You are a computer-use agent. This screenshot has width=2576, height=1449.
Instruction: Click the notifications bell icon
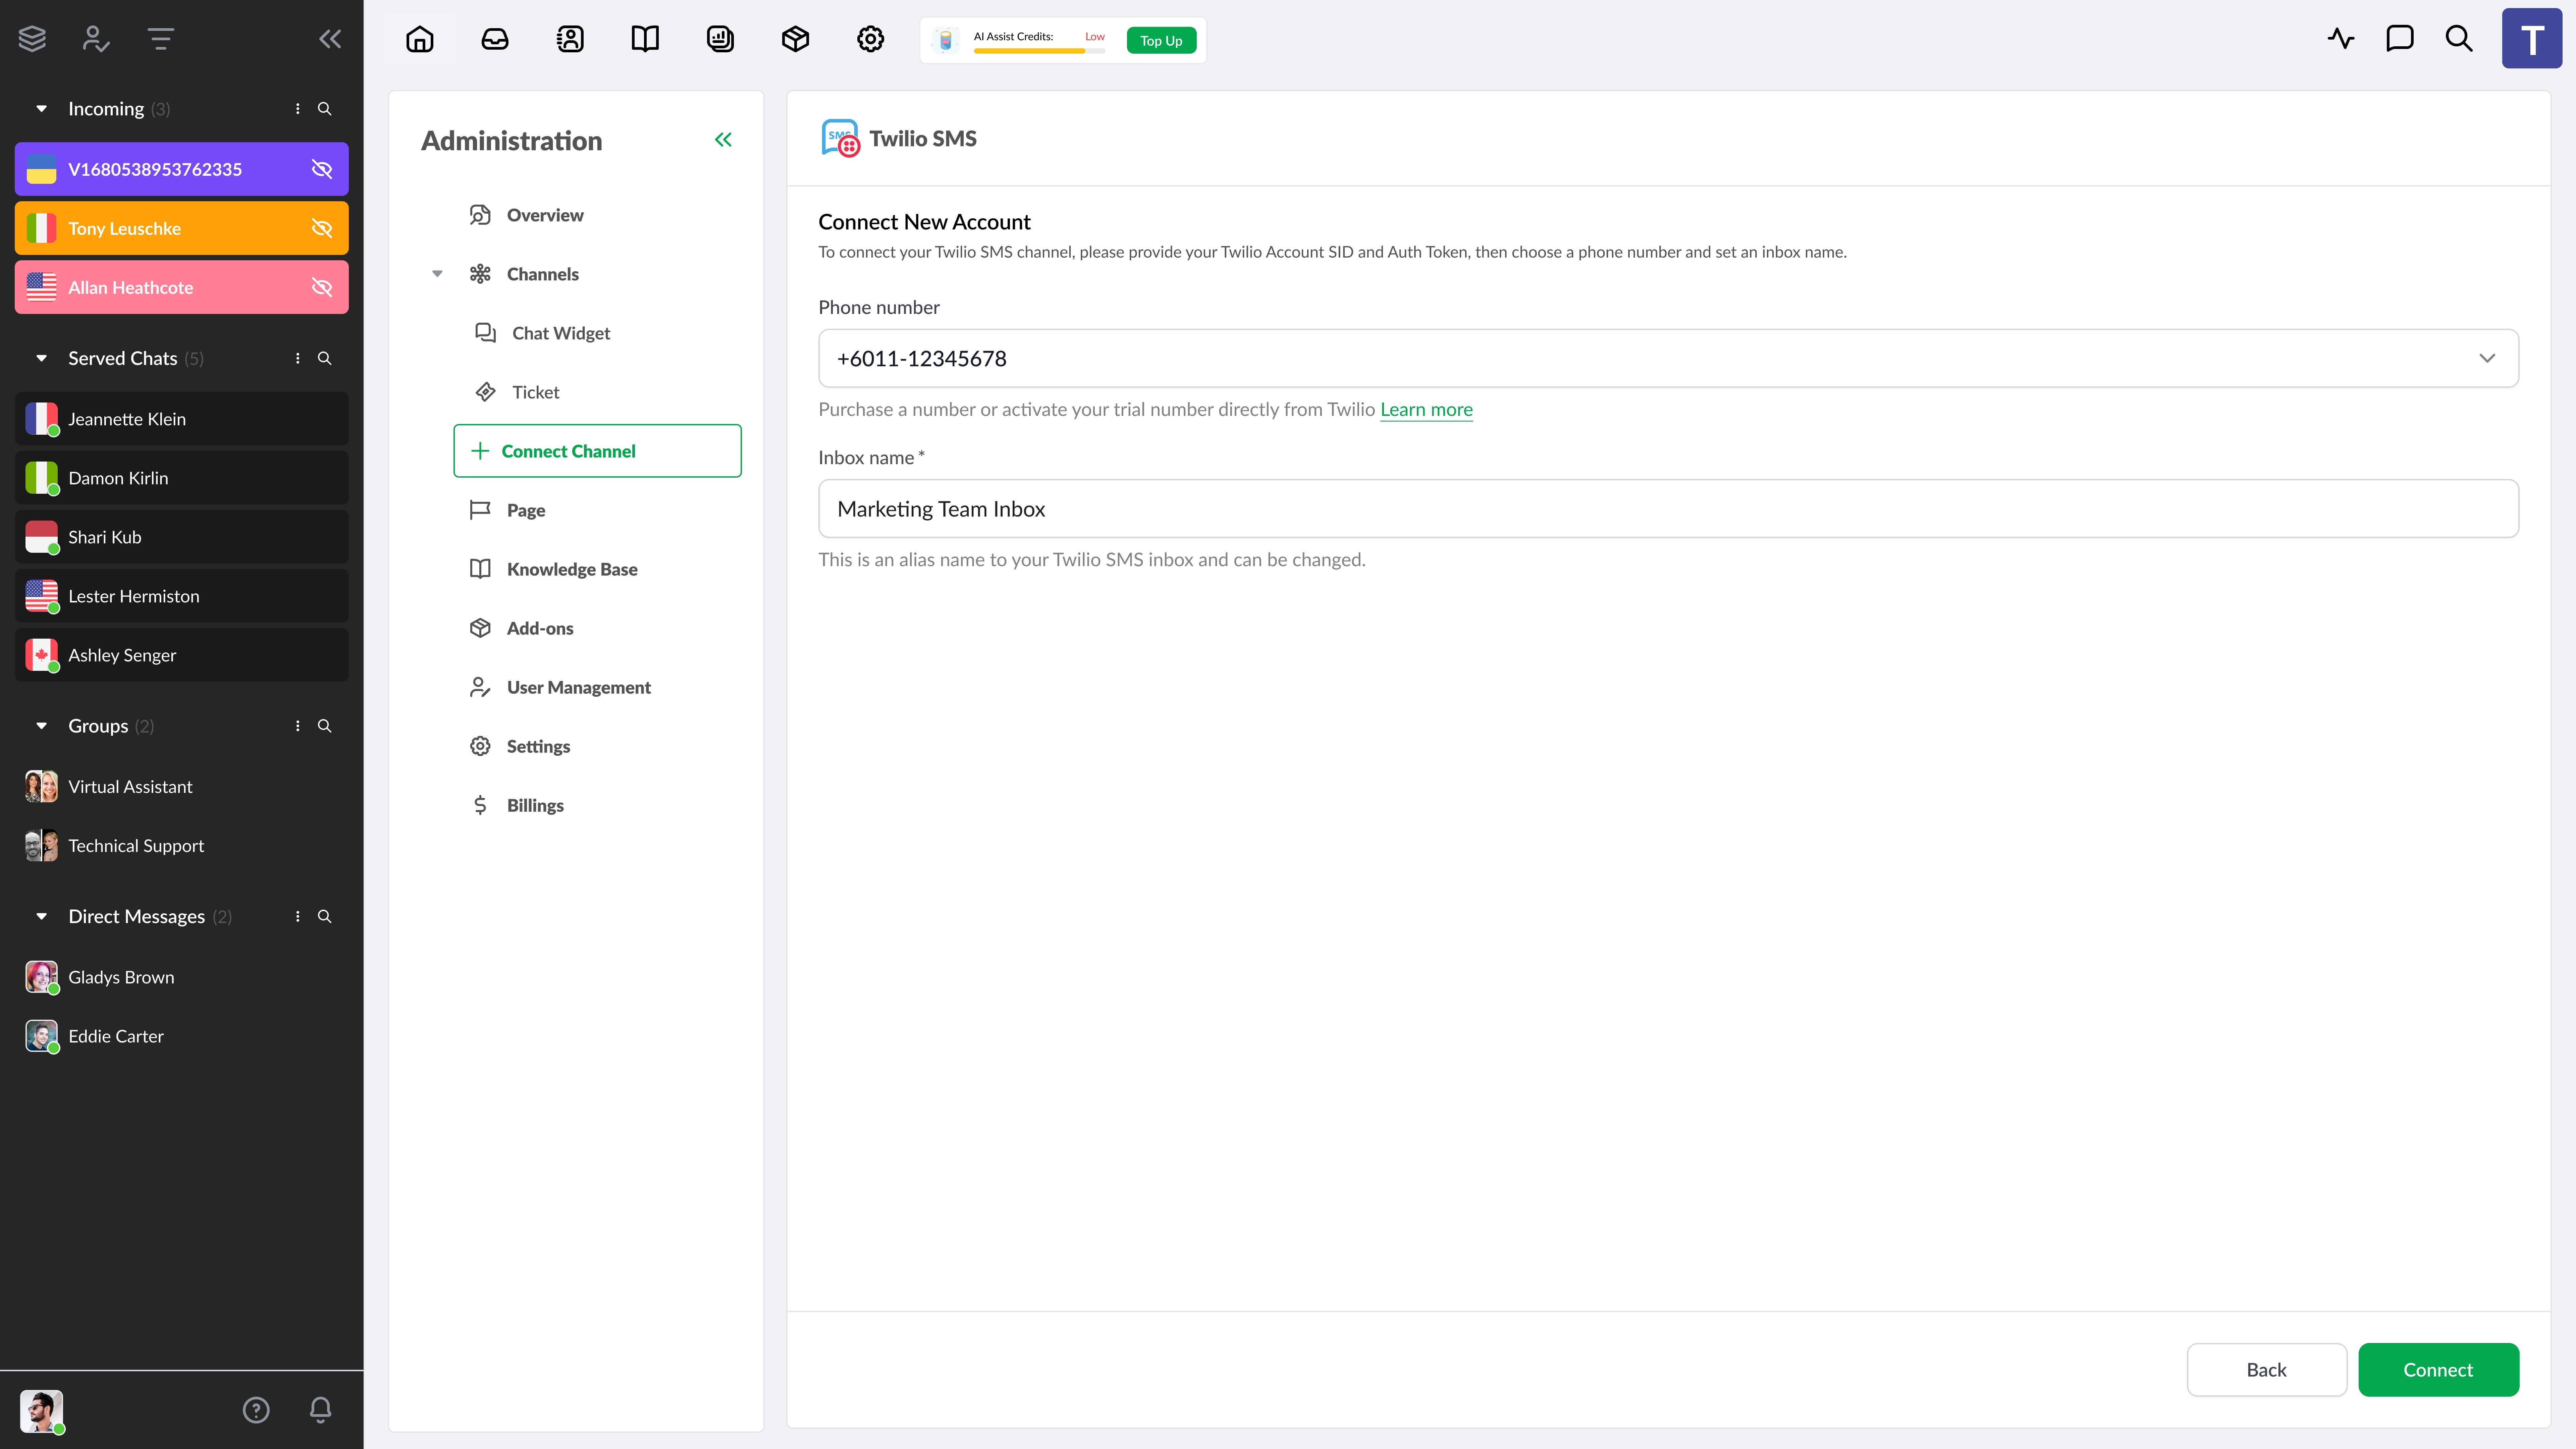coord(320,1410)
